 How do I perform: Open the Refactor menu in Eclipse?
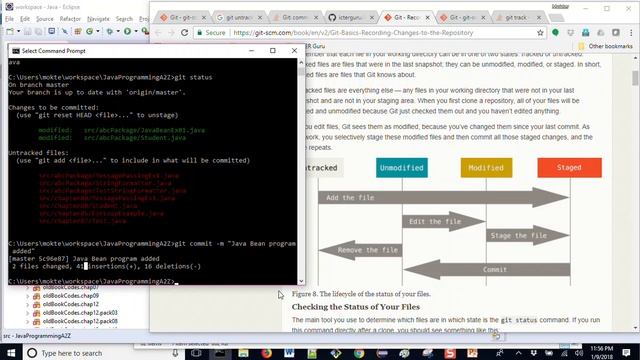tap(70, 19)
